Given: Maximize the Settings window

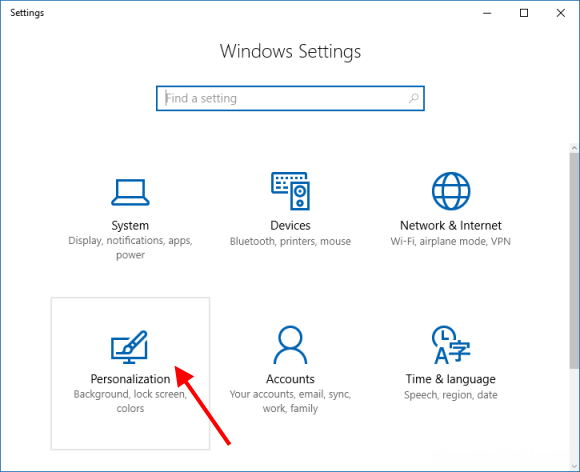Looking at the screenshot, I should (x=524, y=13).
